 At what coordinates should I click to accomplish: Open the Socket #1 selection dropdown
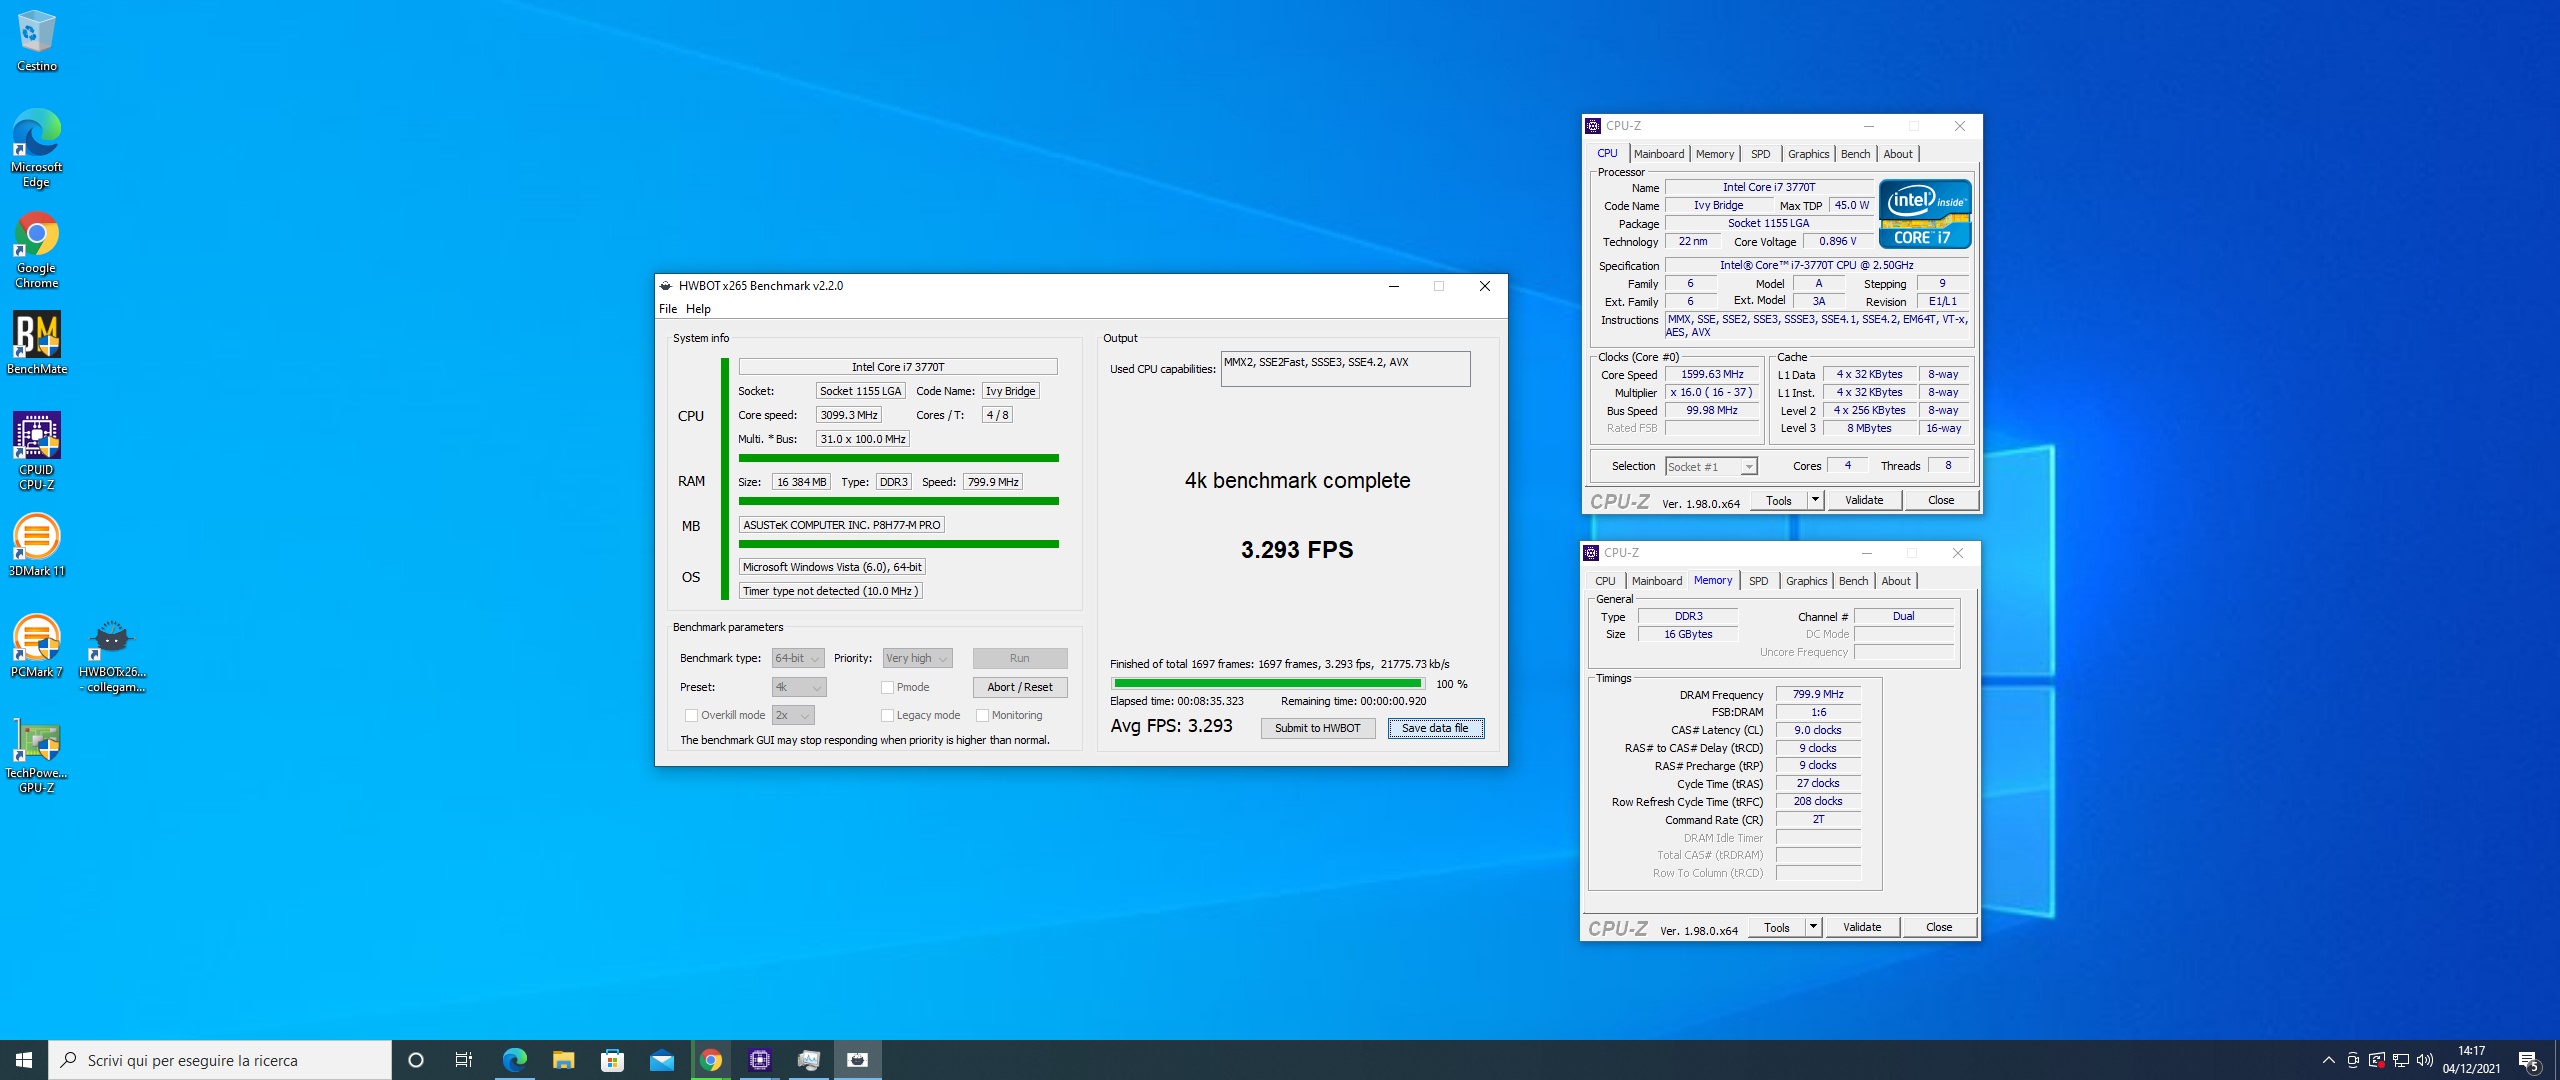pos(1711,467)
